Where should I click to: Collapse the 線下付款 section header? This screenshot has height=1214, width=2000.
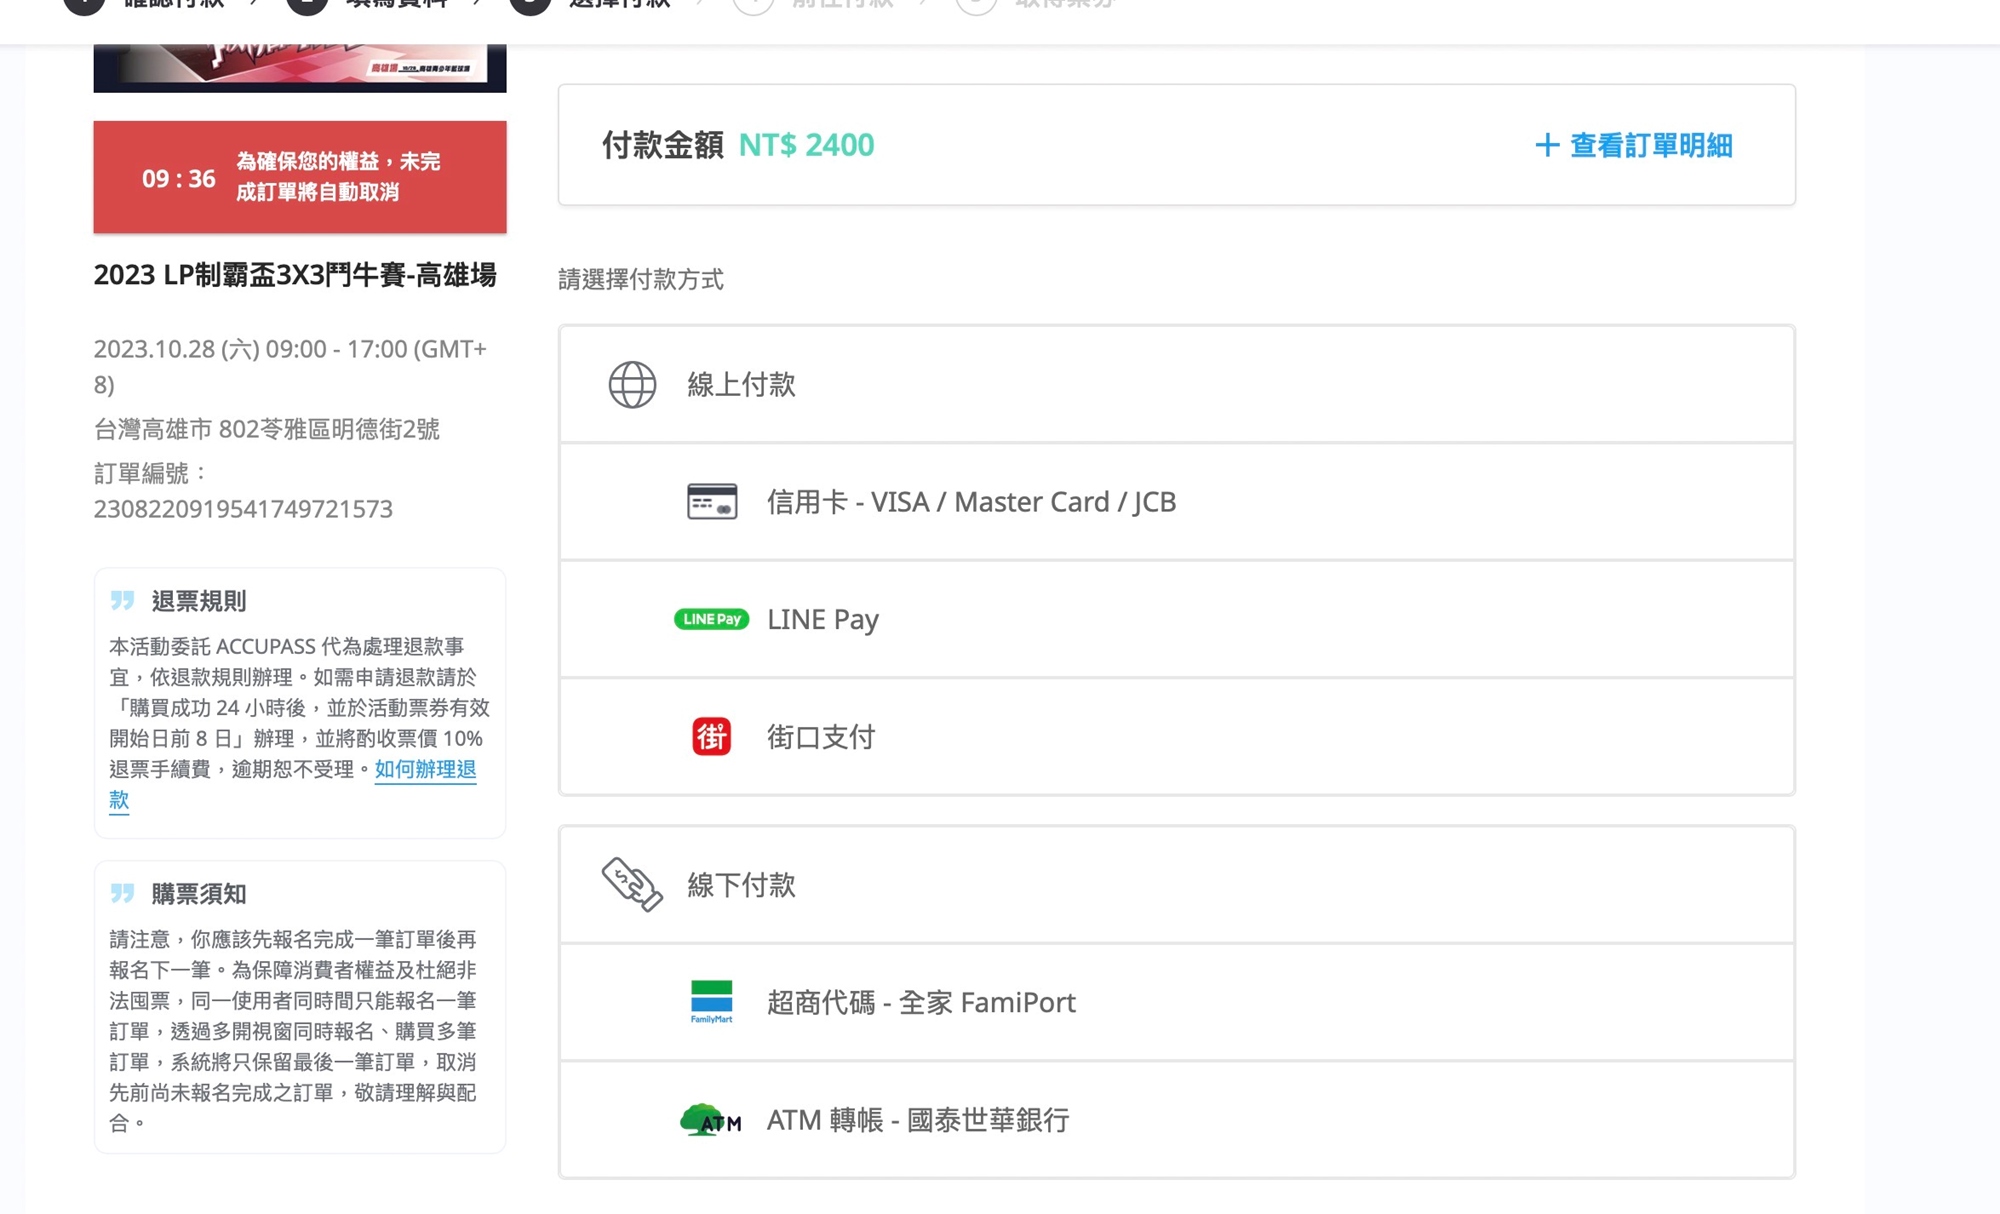pos(741,885)
